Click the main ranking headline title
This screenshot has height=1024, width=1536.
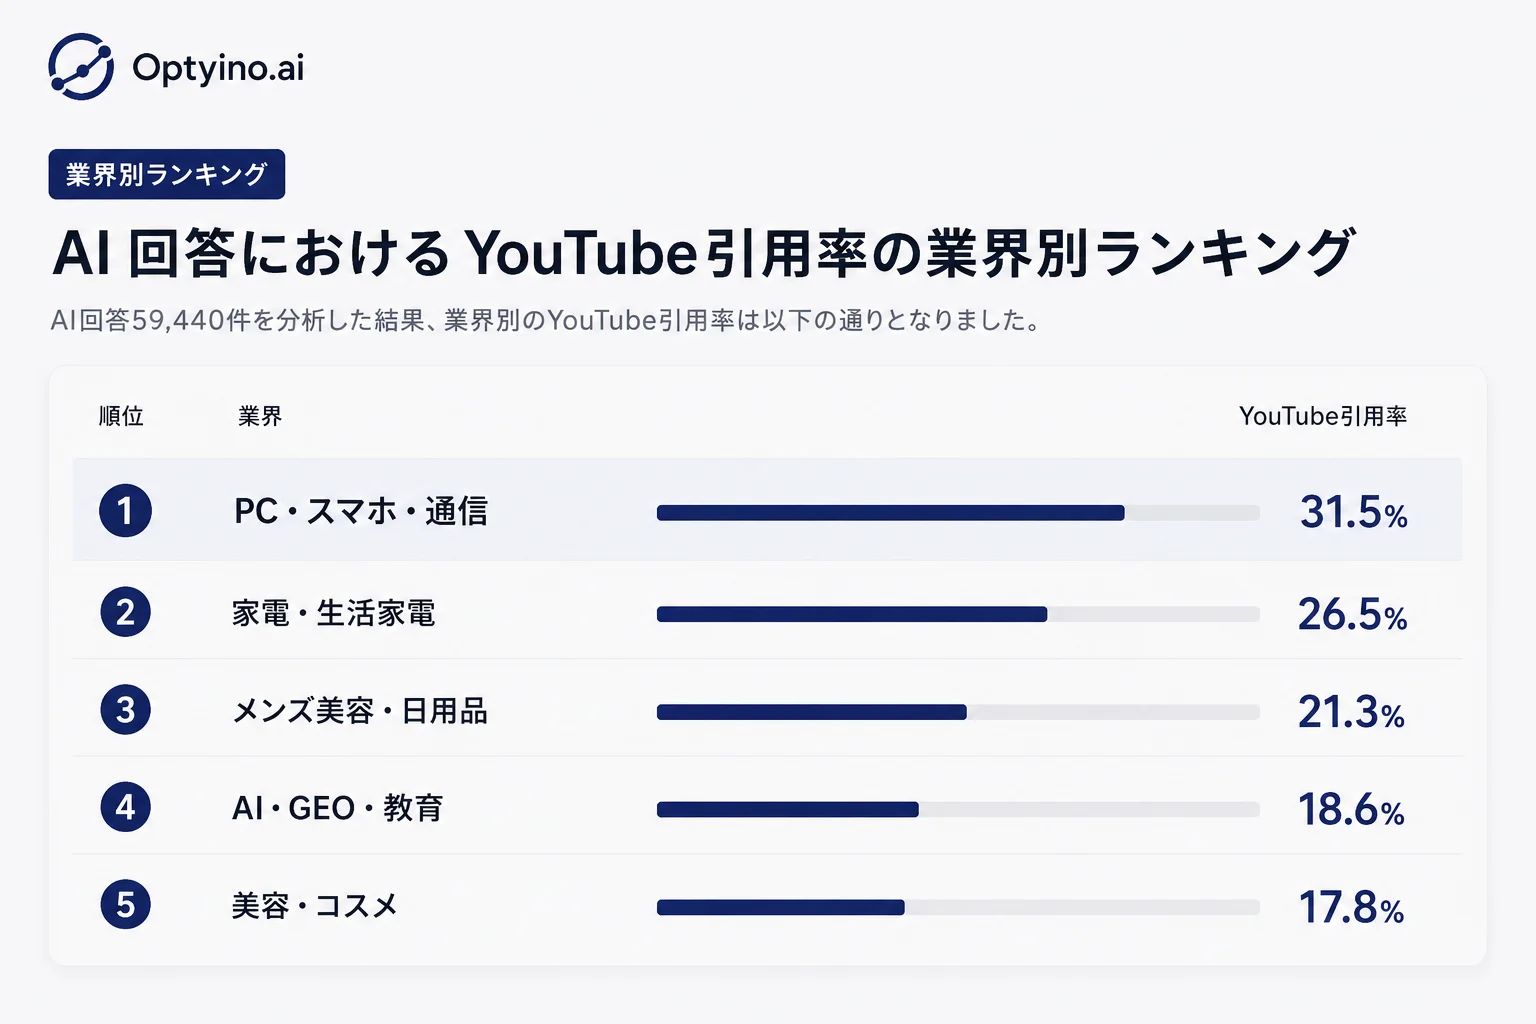[704, 252]
